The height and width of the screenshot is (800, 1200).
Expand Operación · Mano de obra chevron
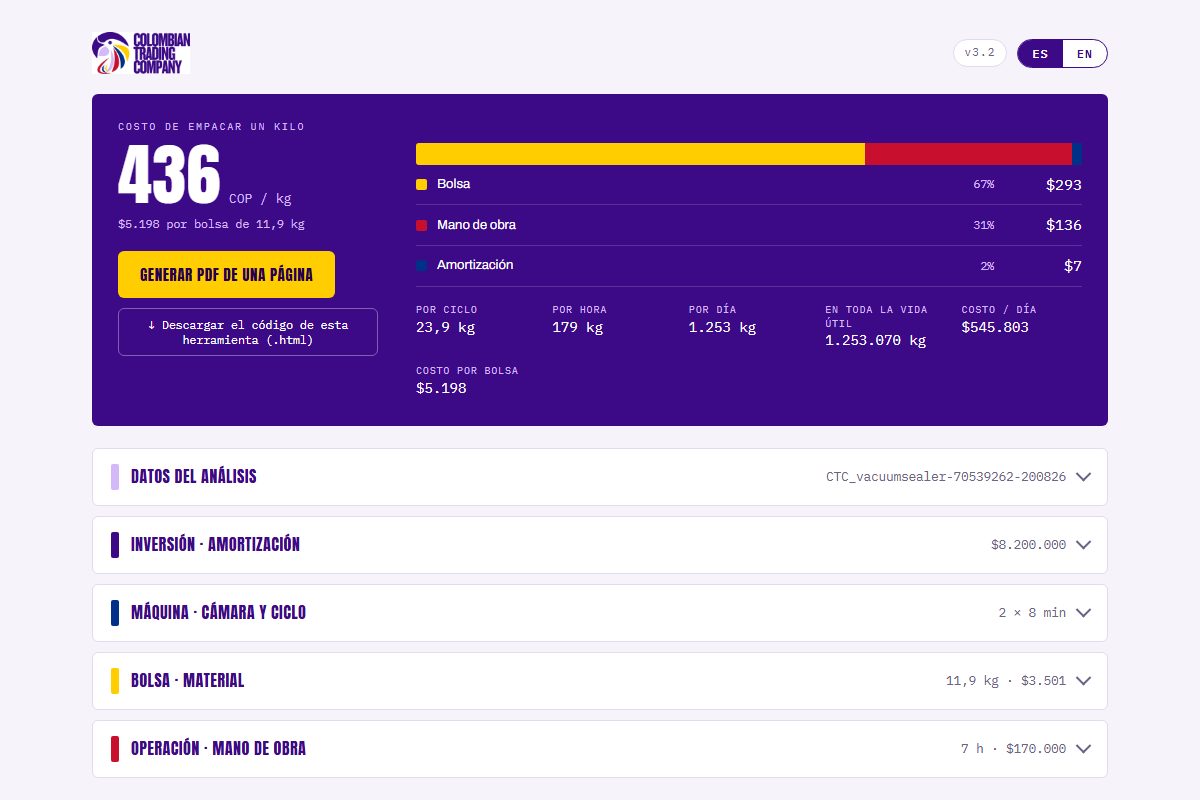click(x=1083, y=749)
